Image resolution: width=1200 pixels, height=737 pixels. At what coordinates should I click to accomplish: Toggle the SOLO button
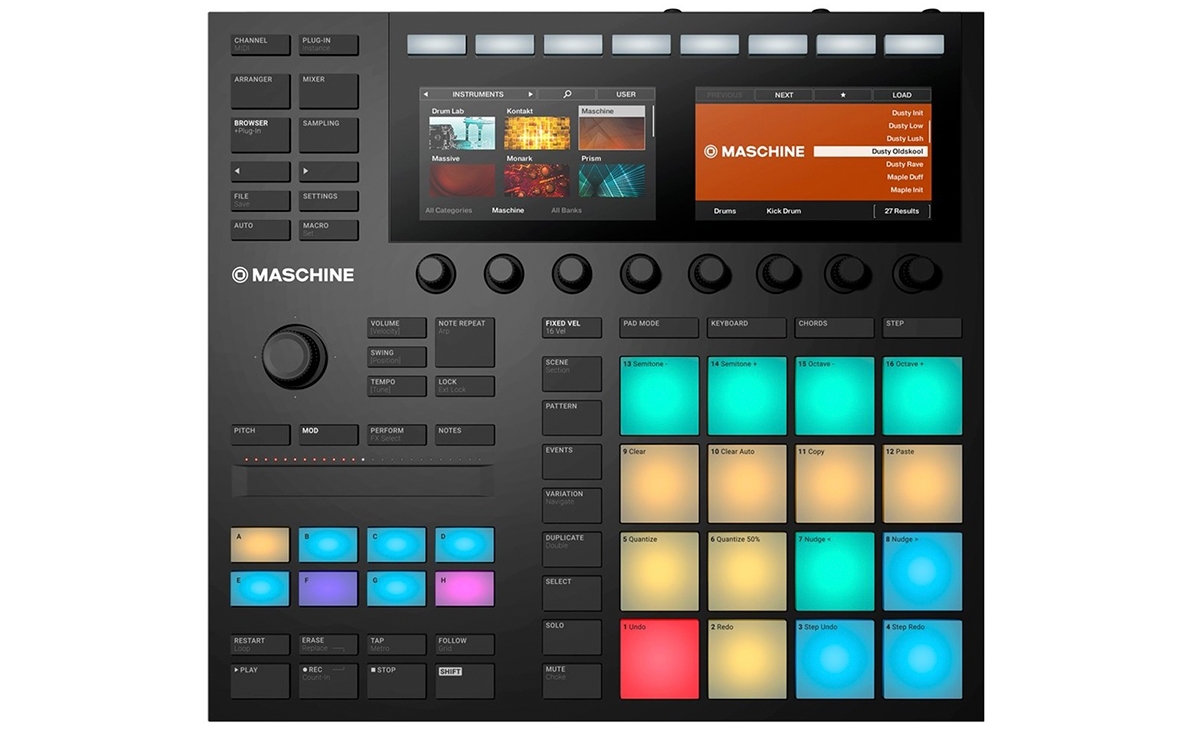572,636
